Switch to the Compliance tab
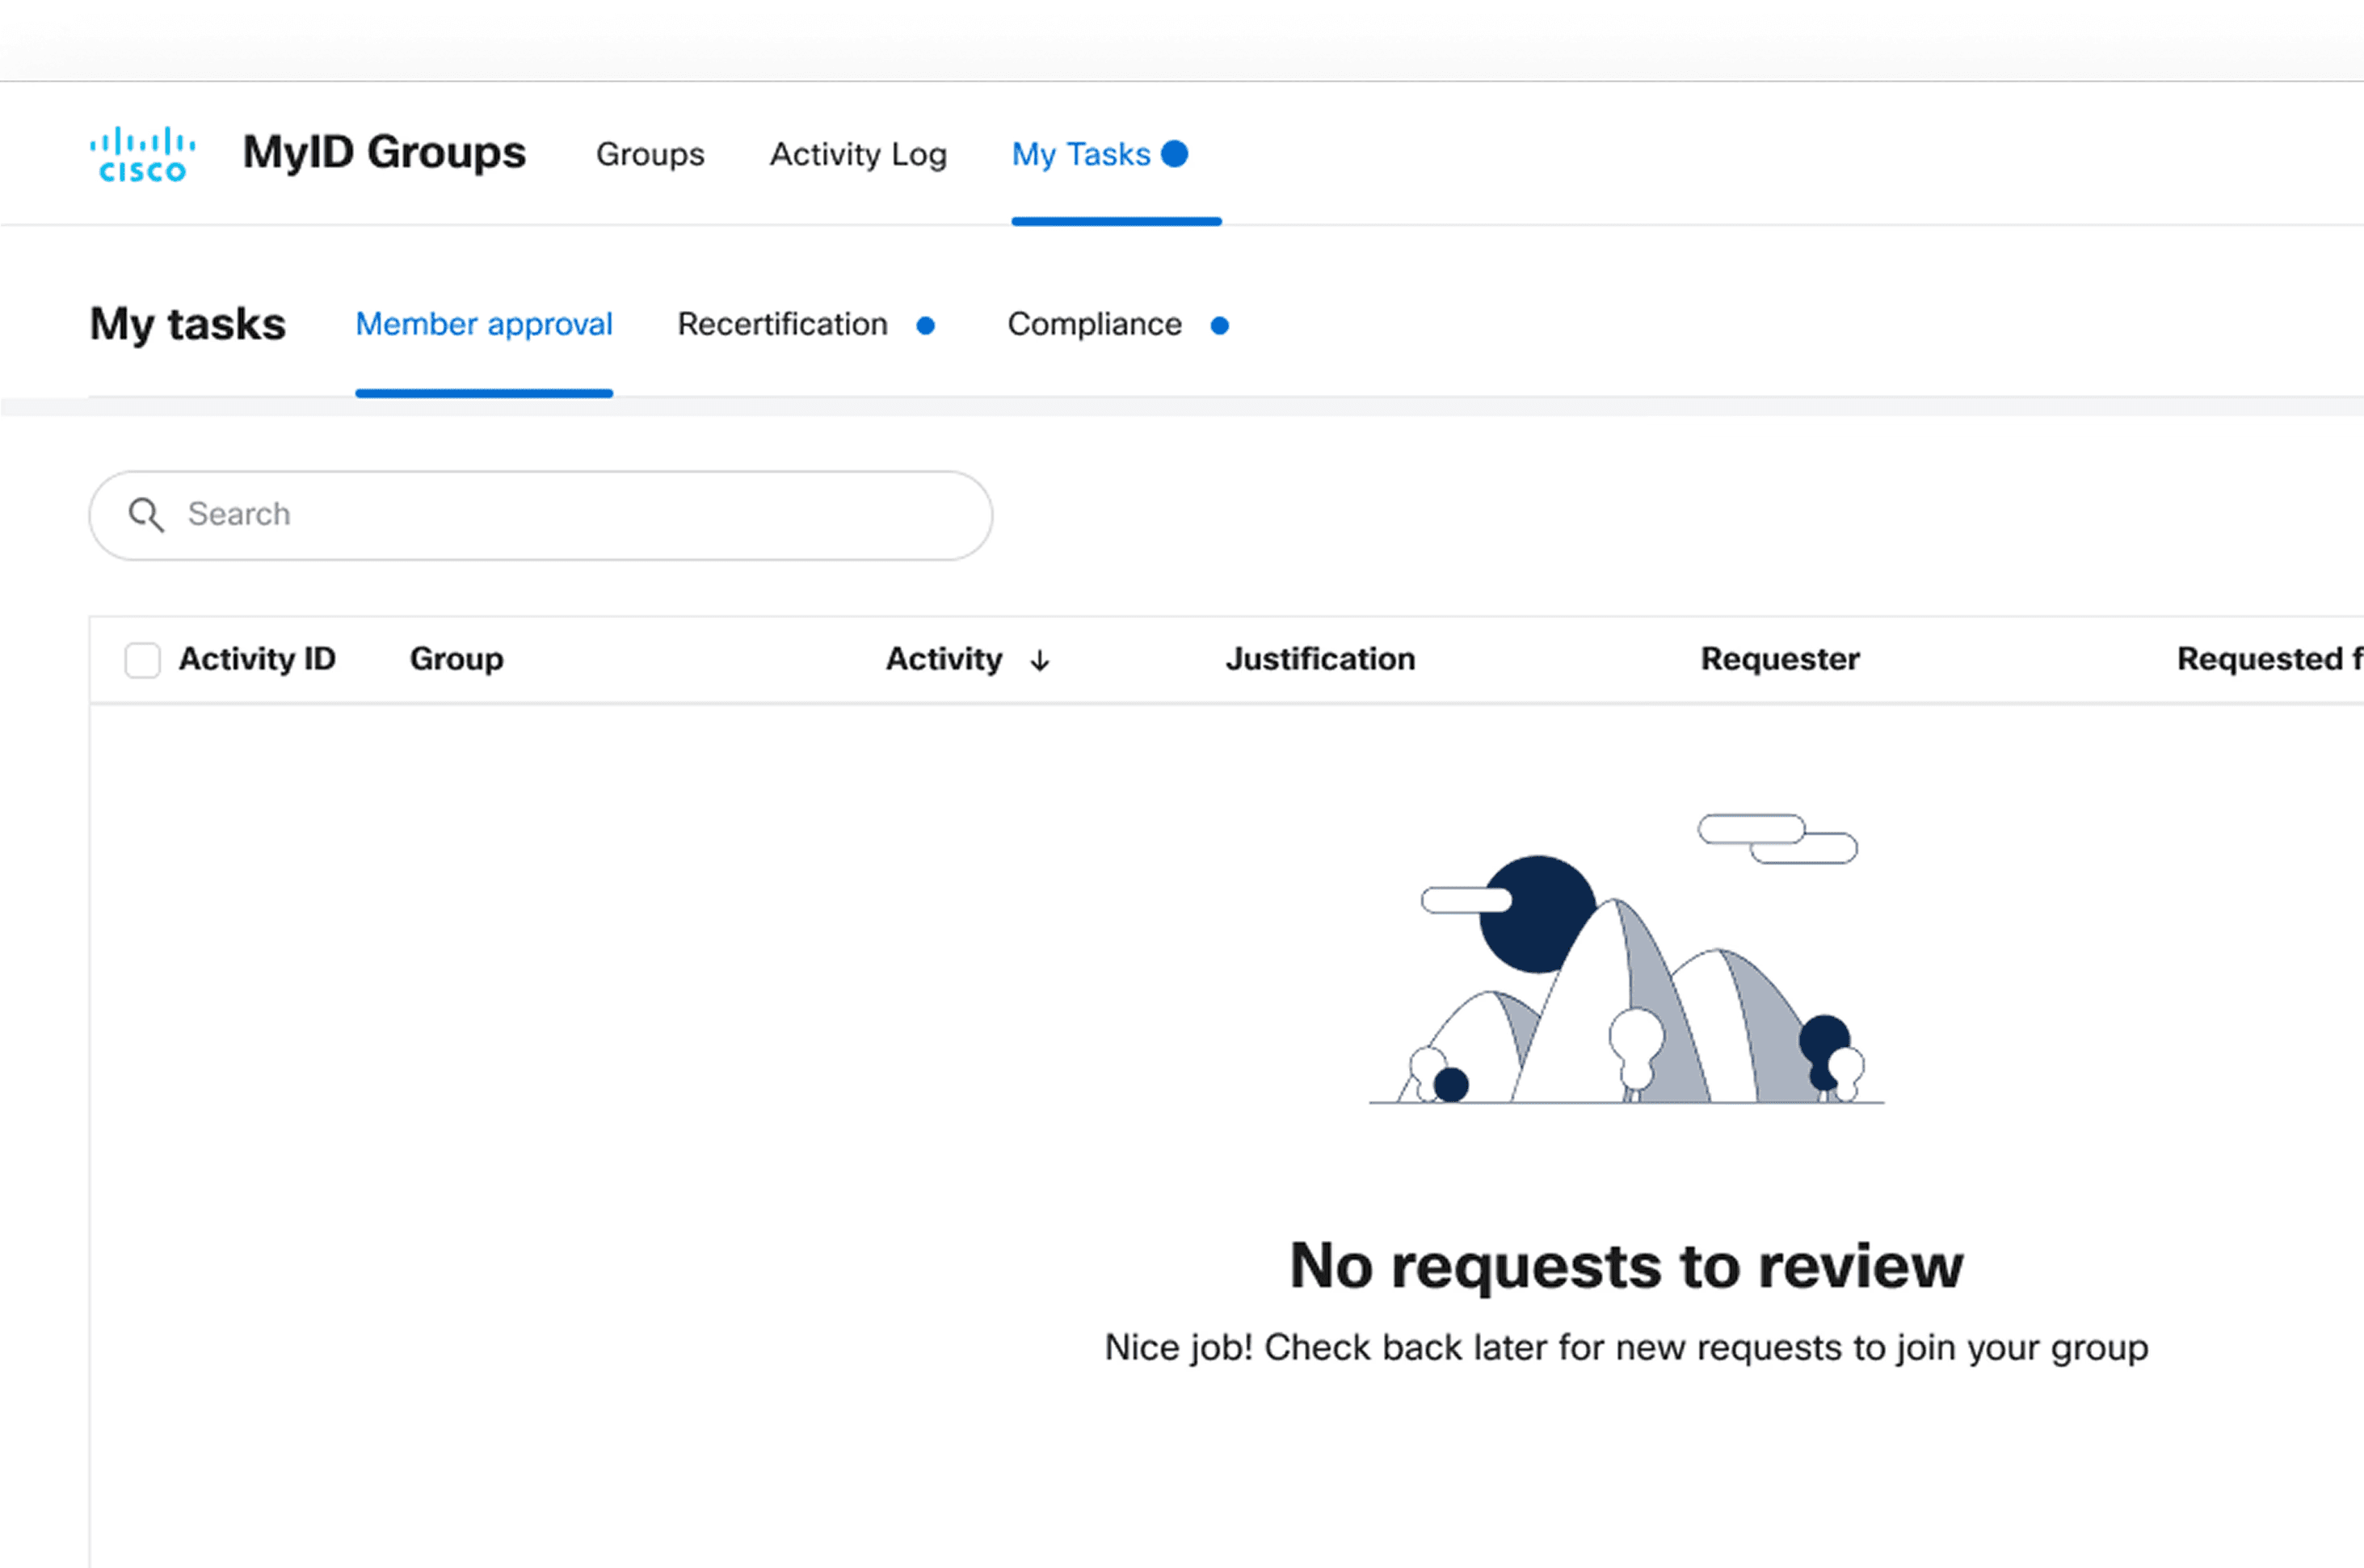Screen dimensions: 2364x1568 1094,324
